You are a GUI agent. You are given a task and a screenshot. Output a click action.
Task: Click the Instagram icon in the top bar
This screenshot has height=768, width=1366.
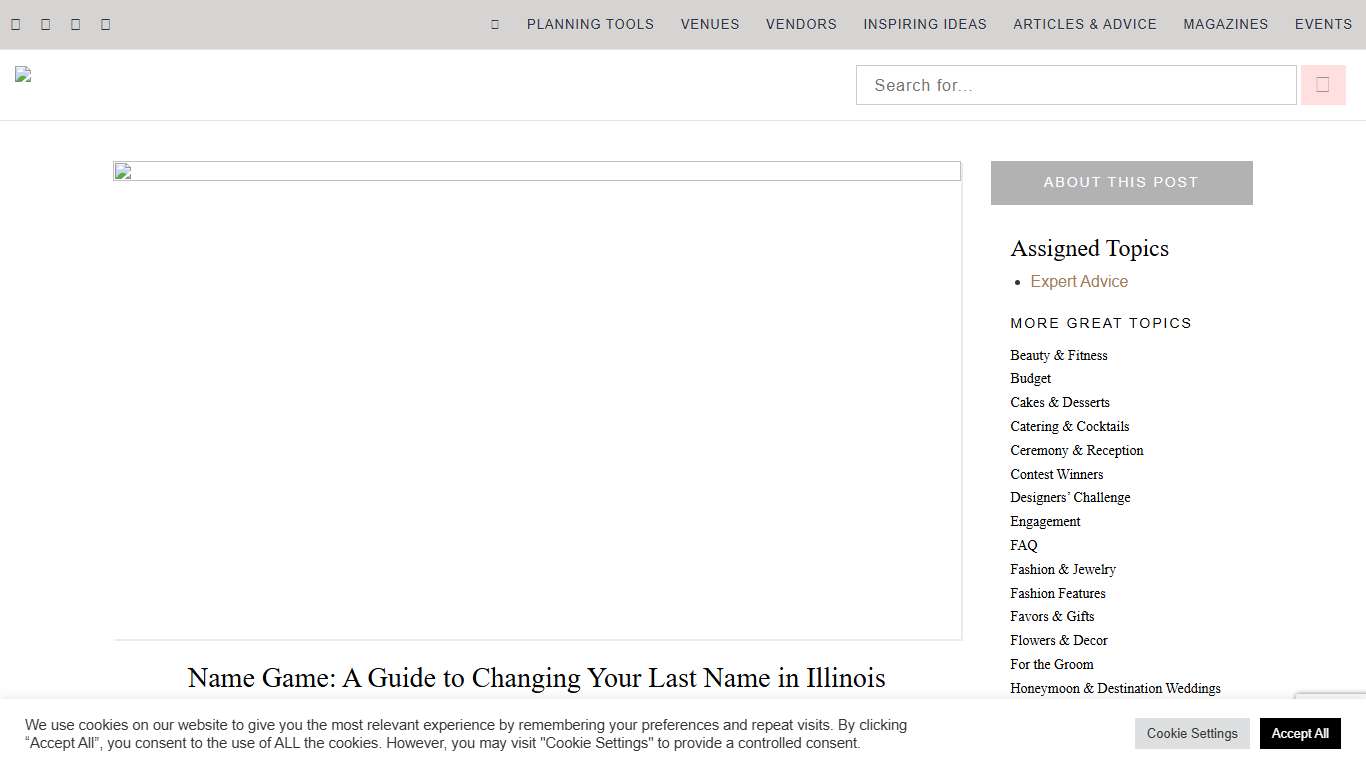(75, 23)
